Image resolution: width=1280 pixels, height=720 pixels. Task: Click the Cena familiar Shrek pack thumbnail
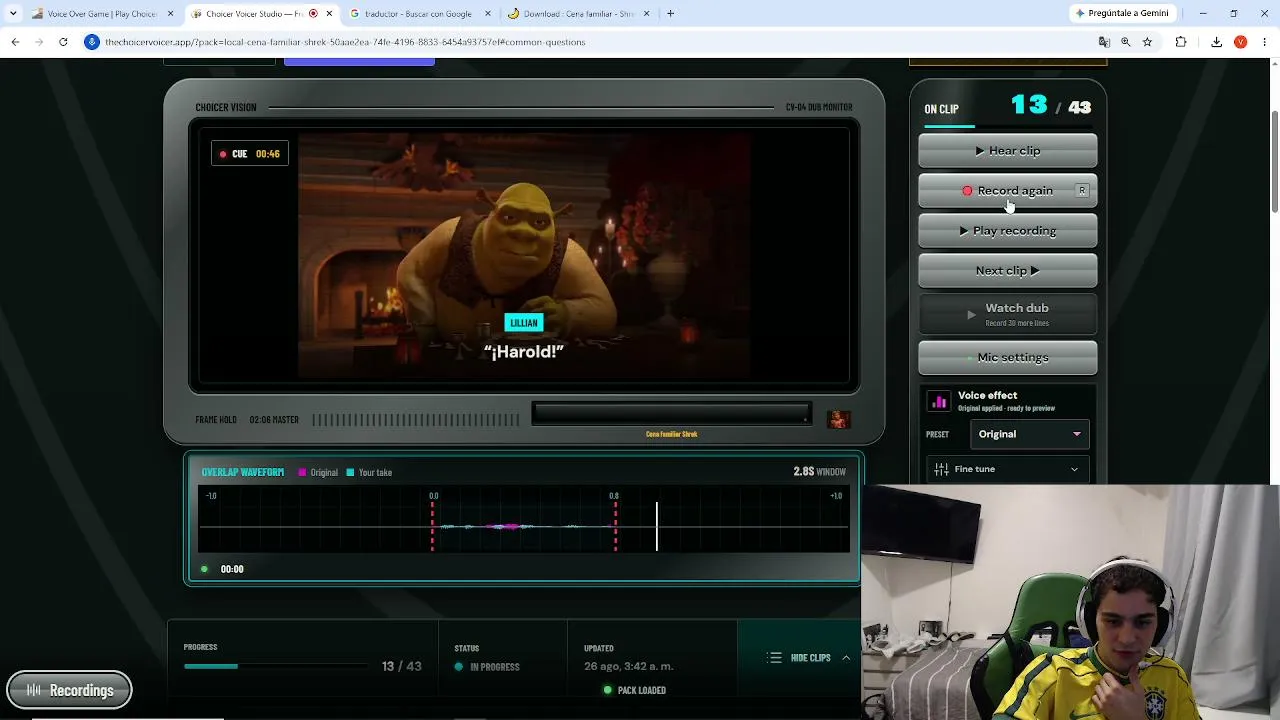(x=839, y=419)
